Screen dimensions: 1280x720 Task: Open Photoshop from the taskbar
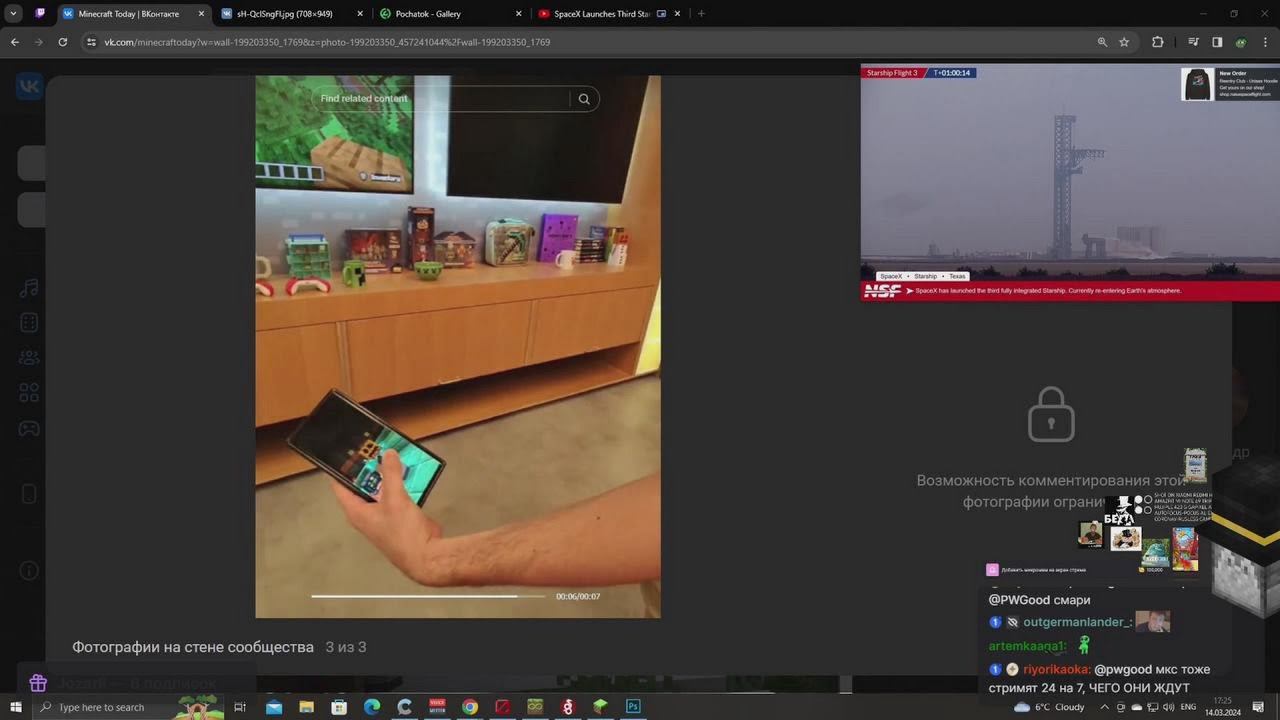click(x=633, y=707)
